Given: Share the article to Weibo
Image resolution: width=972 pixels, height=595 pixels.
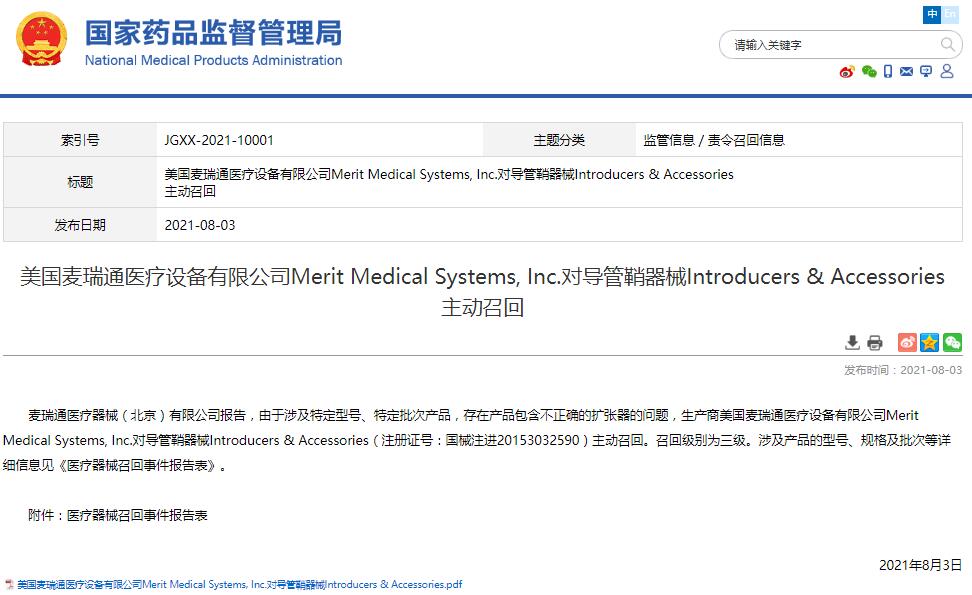Looking at the screenshot, I should click(x=907, y=342).
